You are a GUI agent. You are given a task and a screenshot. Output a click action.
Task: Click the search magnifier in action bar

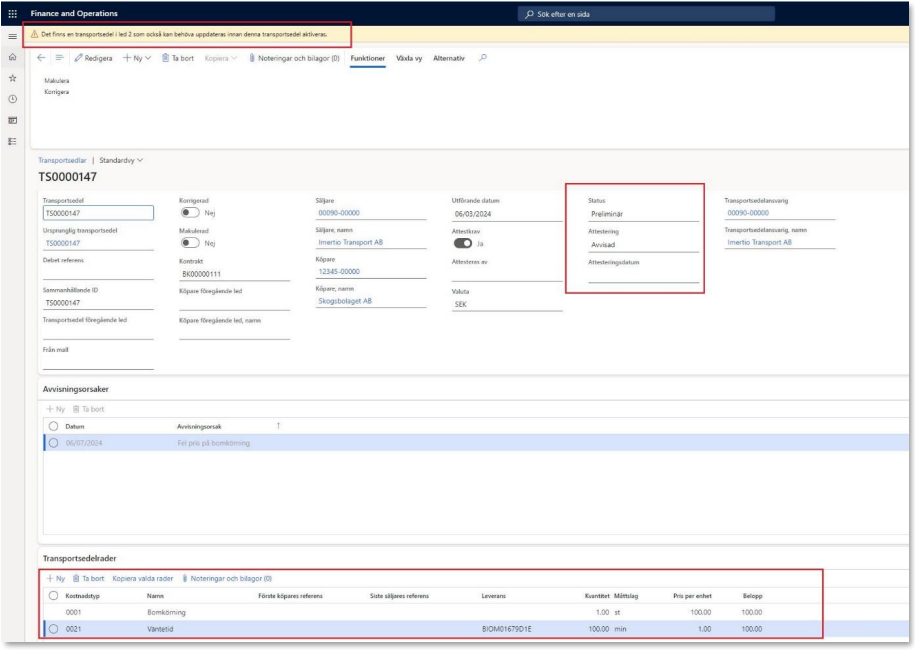483,58
